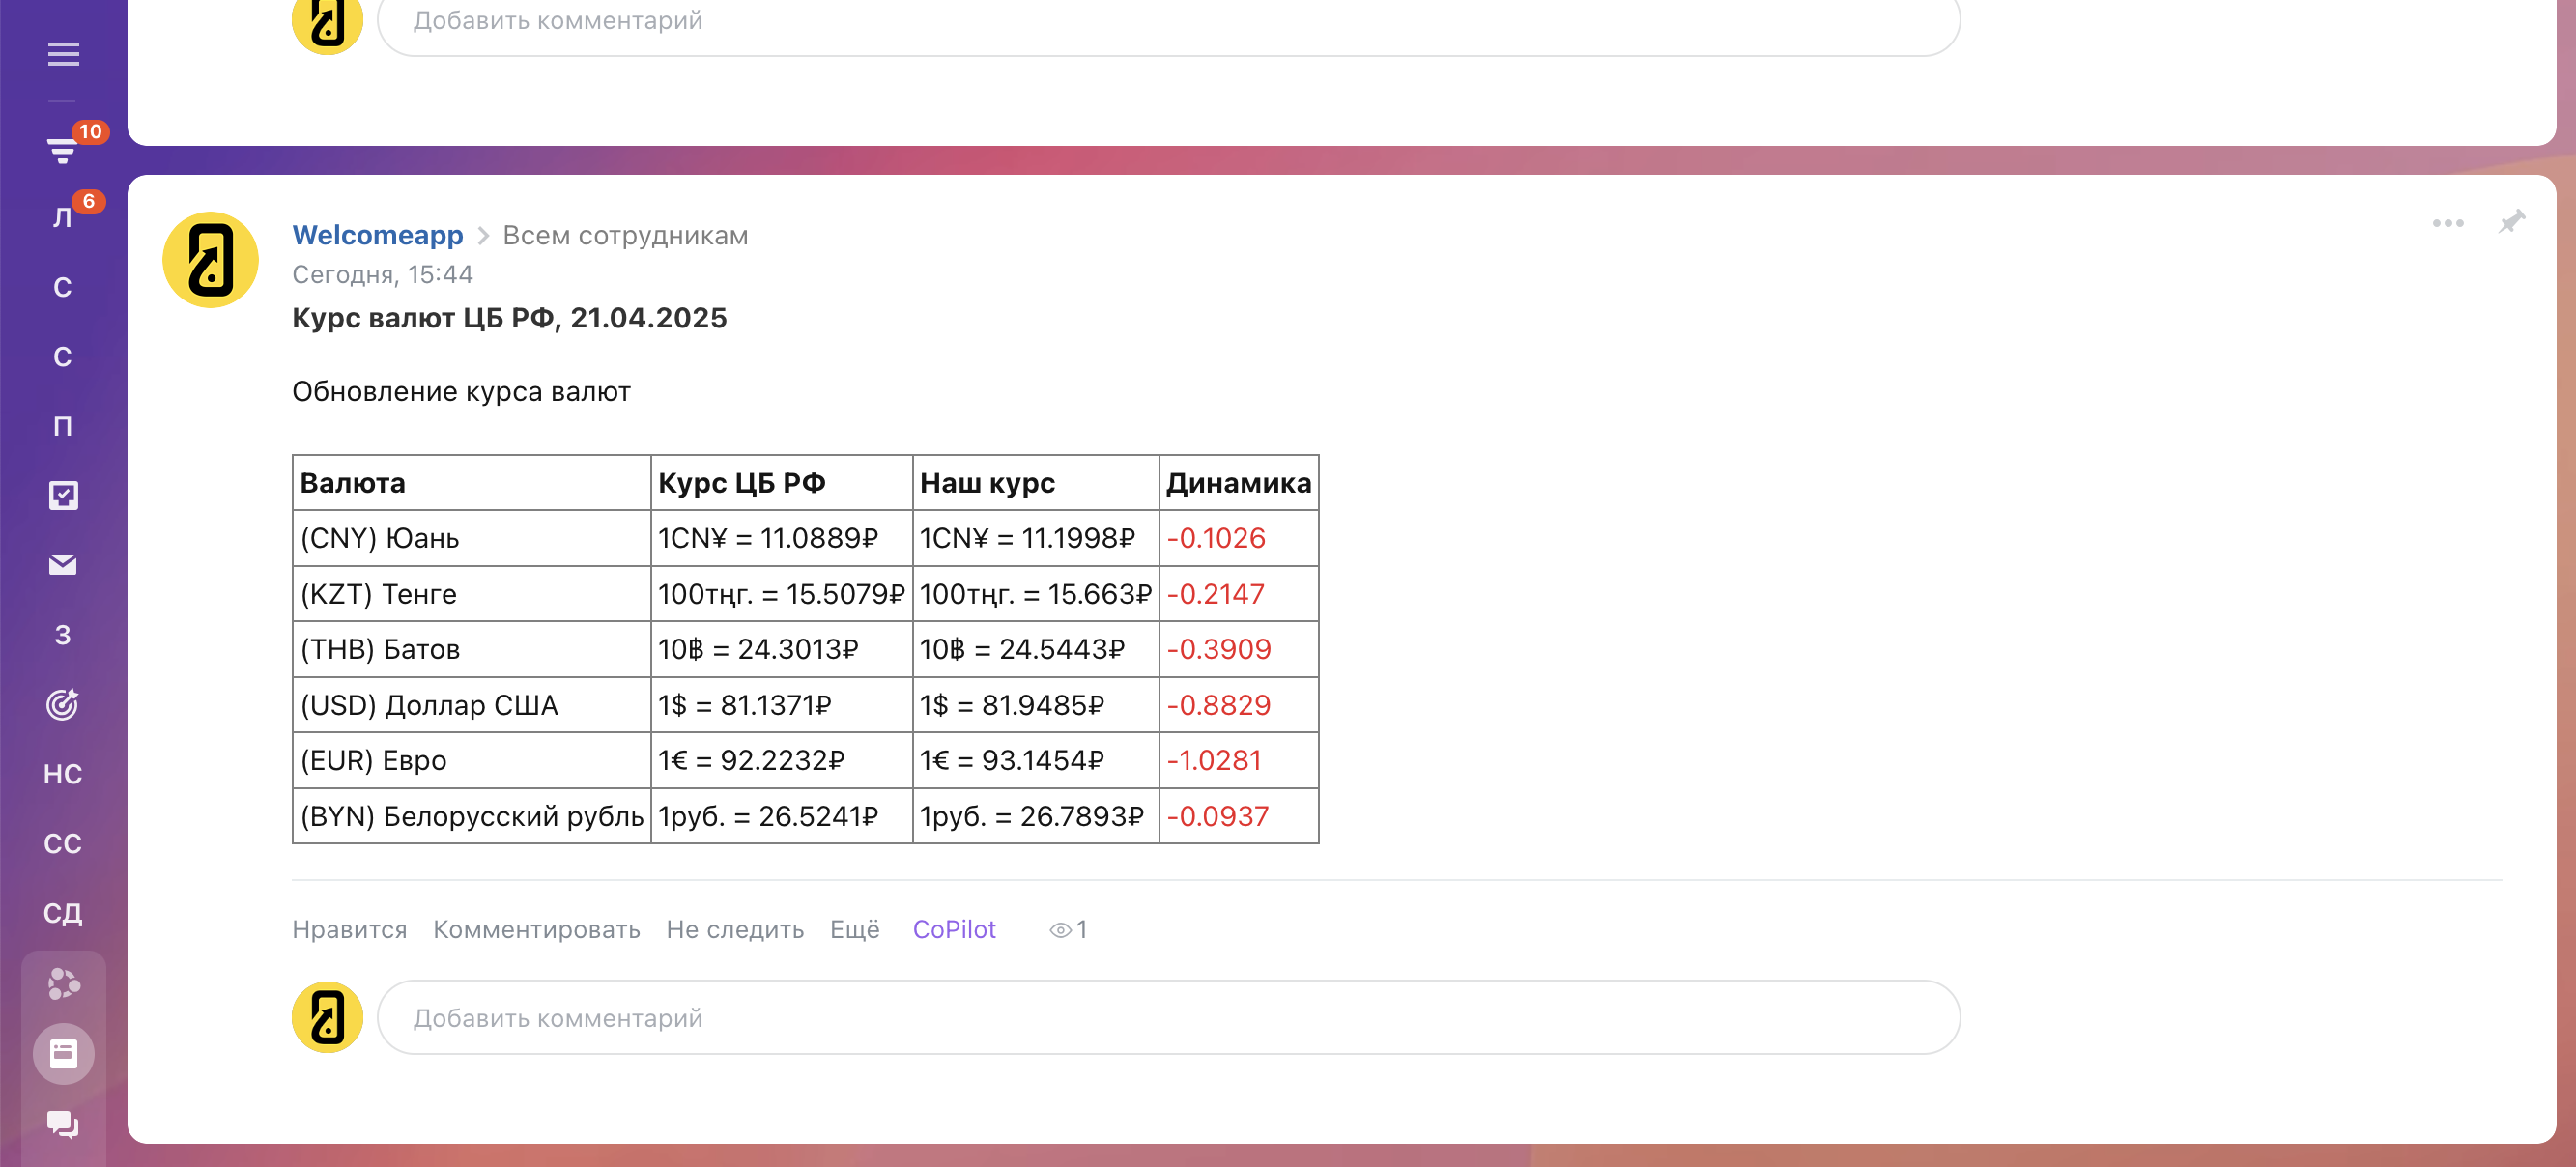Open the mail envelope icon in sidebar
This screenshot has height=1167, width=2576.
pos(63,565)
